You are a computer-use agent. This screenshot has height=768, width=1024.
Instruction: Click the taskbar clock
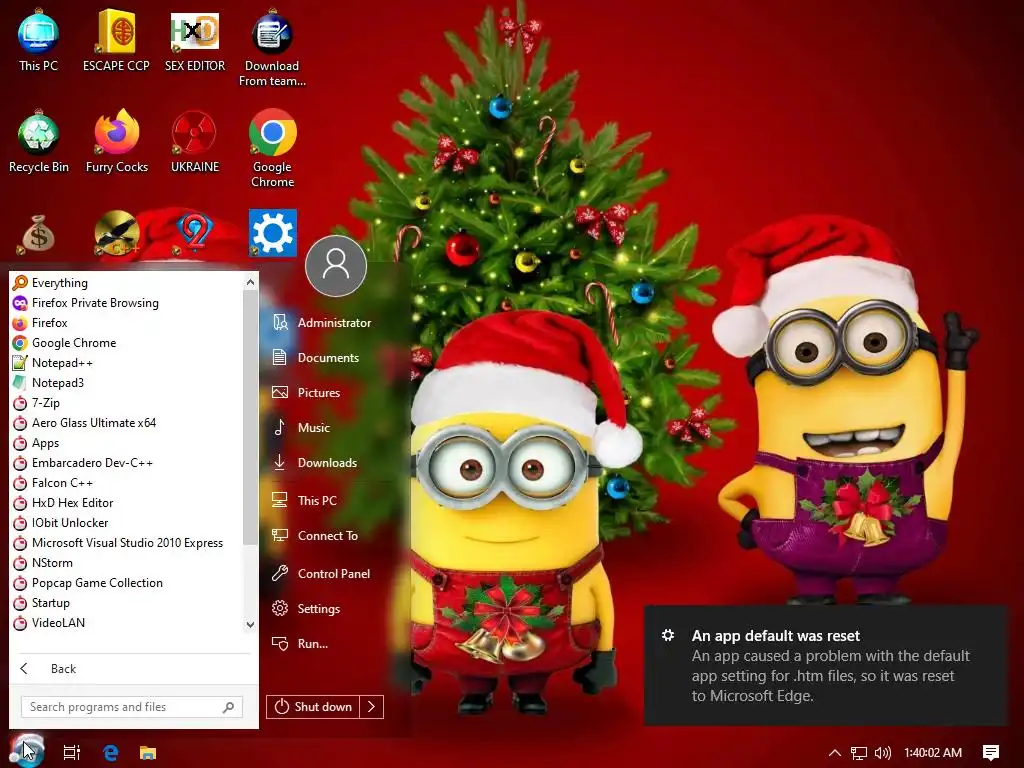click(933, 753)
